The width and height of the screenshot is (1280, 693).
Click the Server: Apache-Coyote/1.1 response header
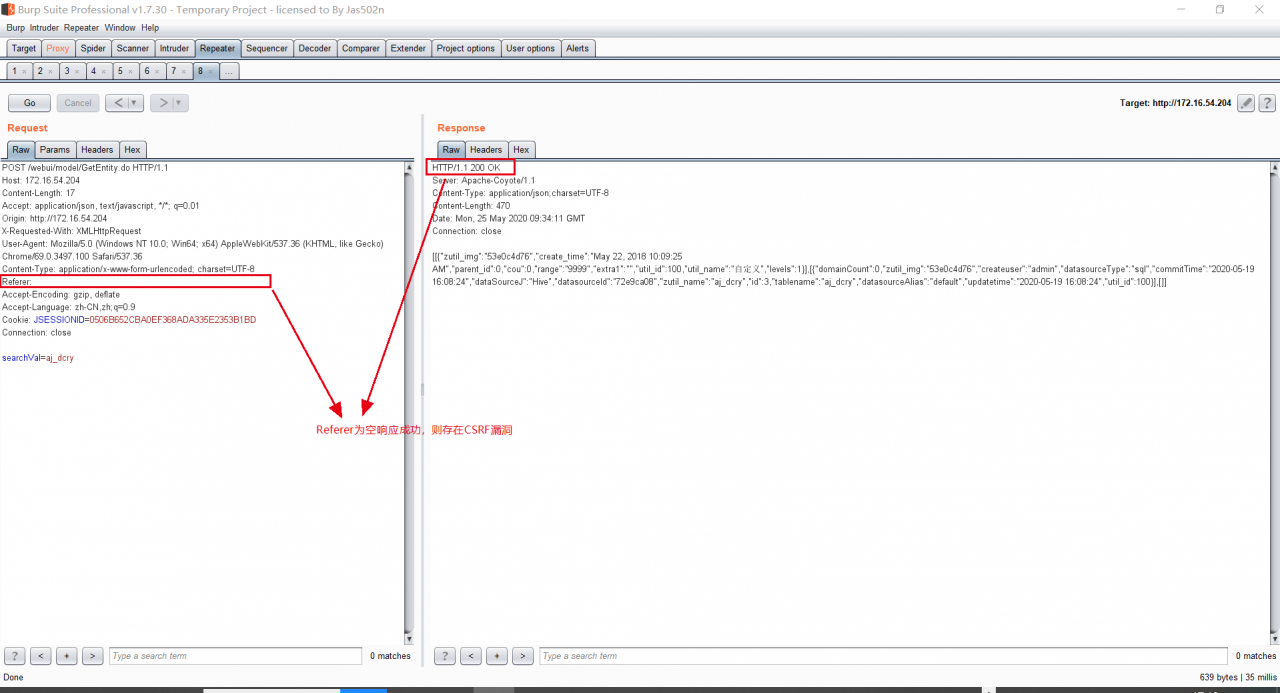click(x=484, y=180)
